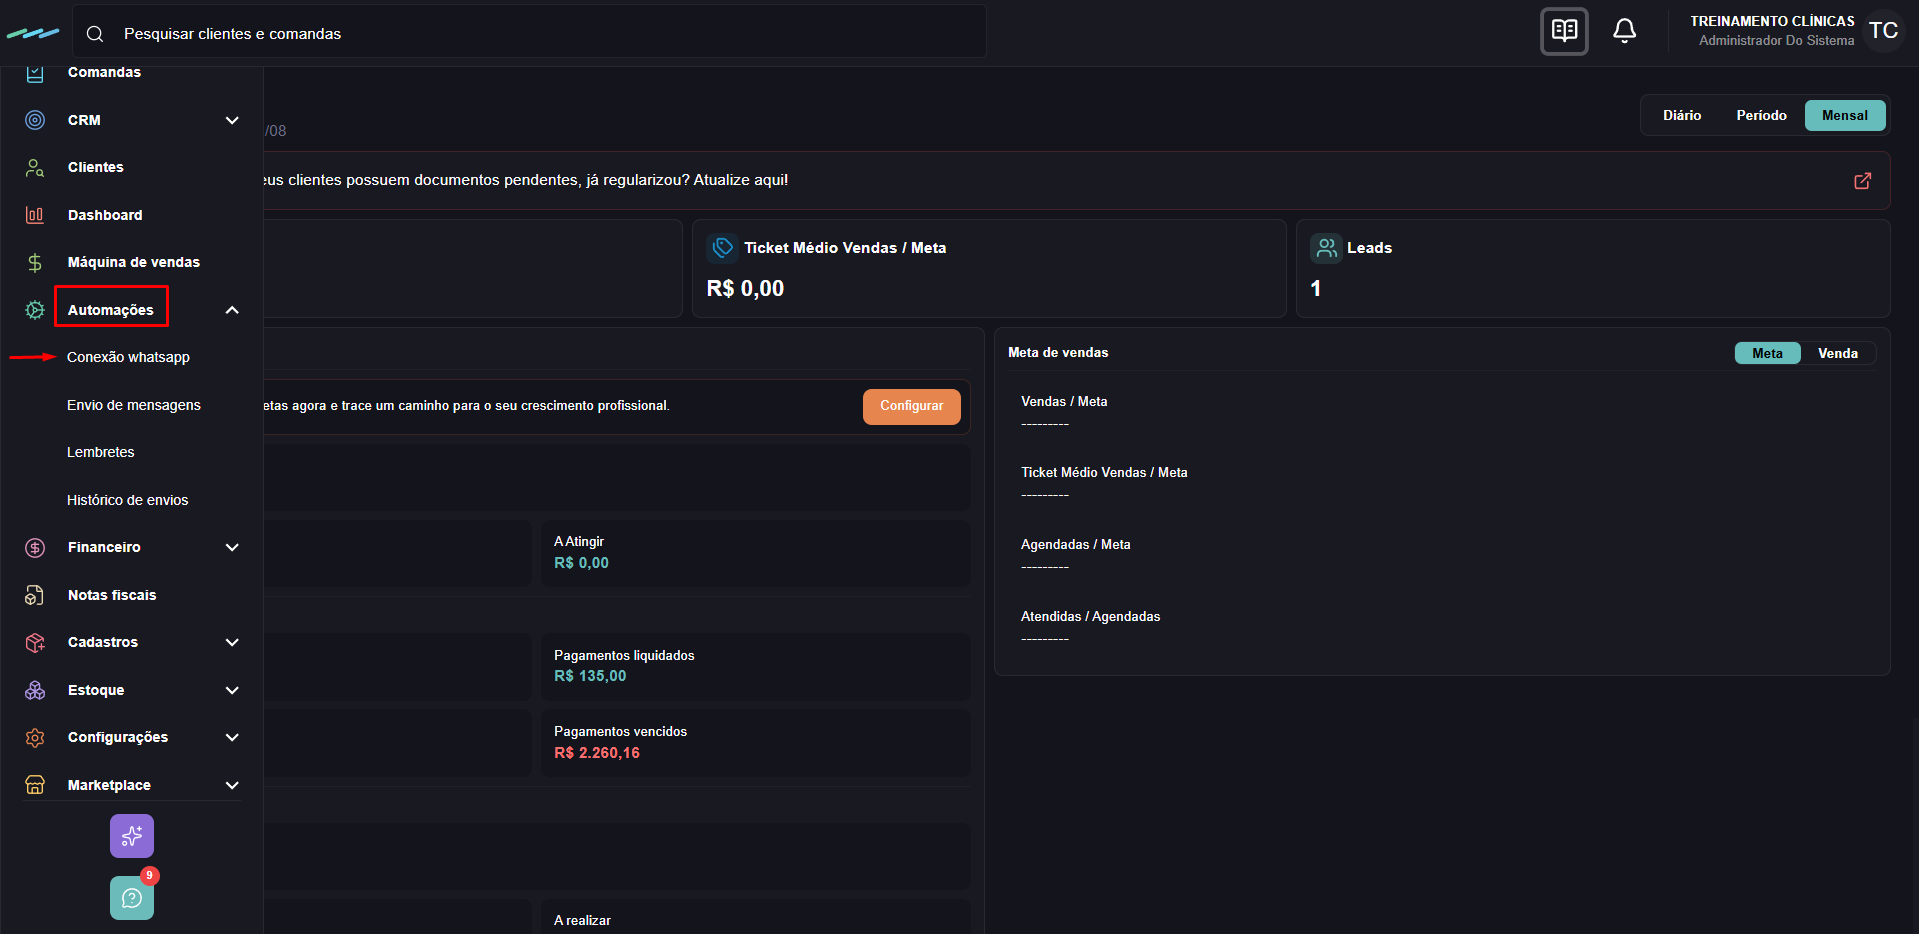
Task: Click the Atendidas / Agendadas label
Action: click(1091, 617)
